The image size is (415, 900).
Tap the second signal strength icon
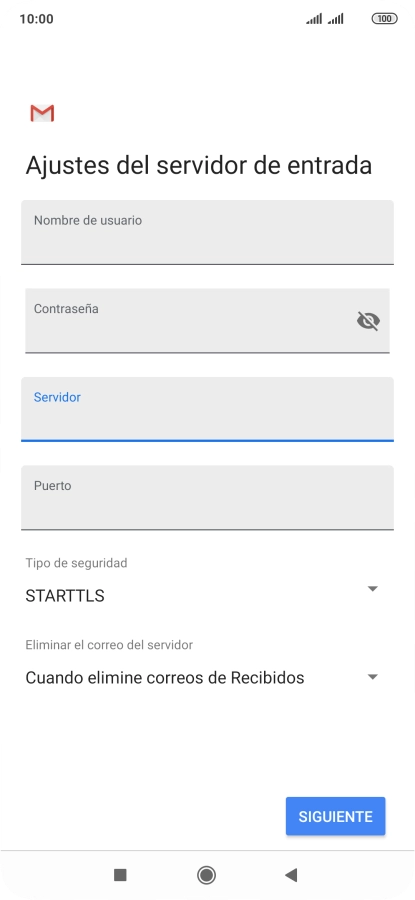[336, 19]
